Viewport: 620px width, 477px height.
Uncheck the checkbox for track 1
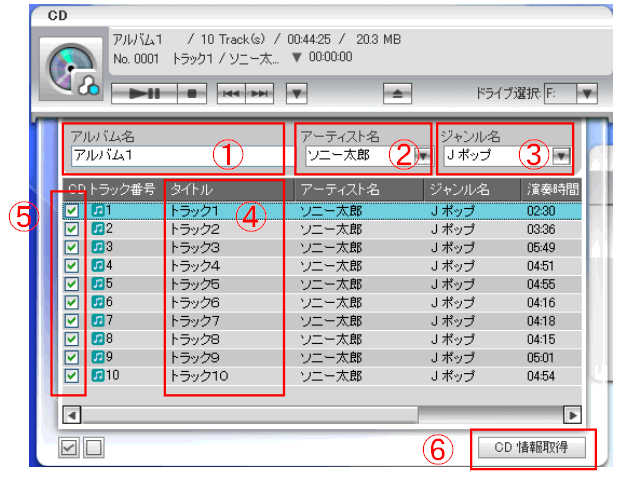point(73,211)
